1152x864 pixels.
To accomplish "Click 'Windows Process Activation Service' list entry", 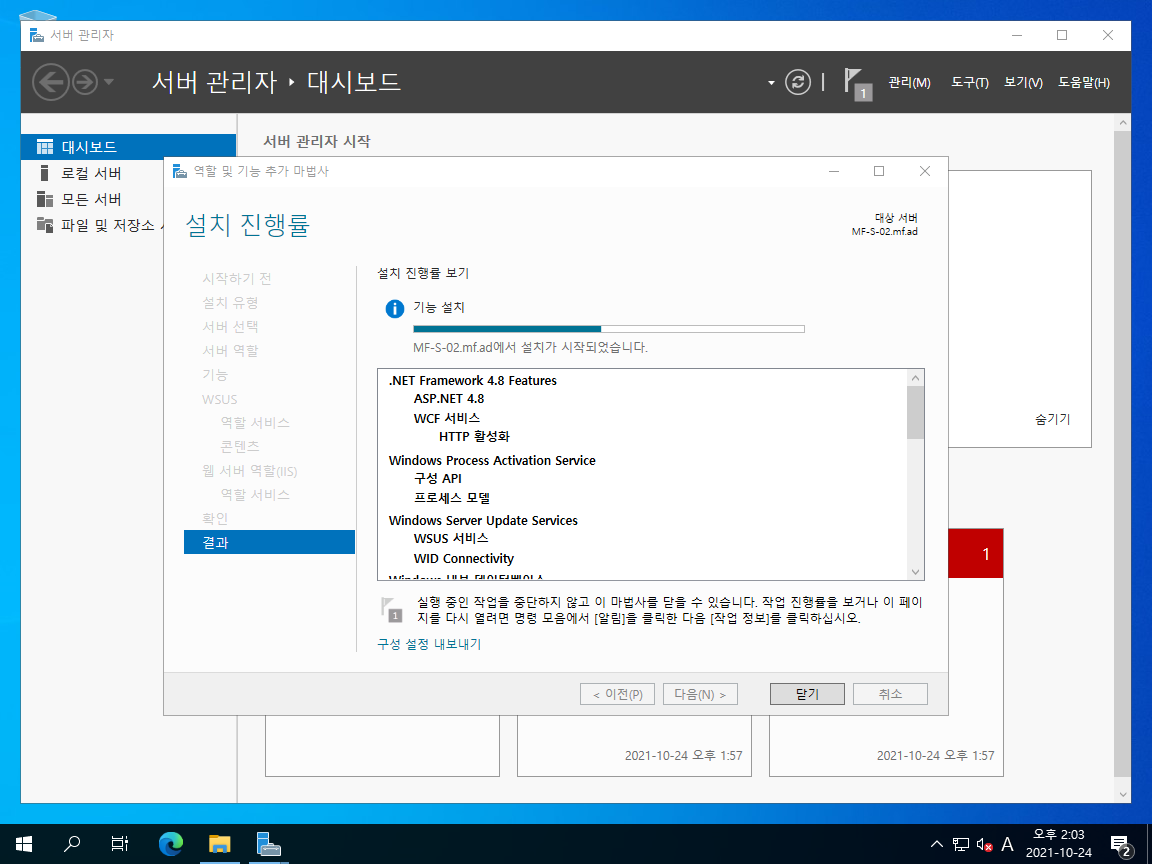I will 492,461.
